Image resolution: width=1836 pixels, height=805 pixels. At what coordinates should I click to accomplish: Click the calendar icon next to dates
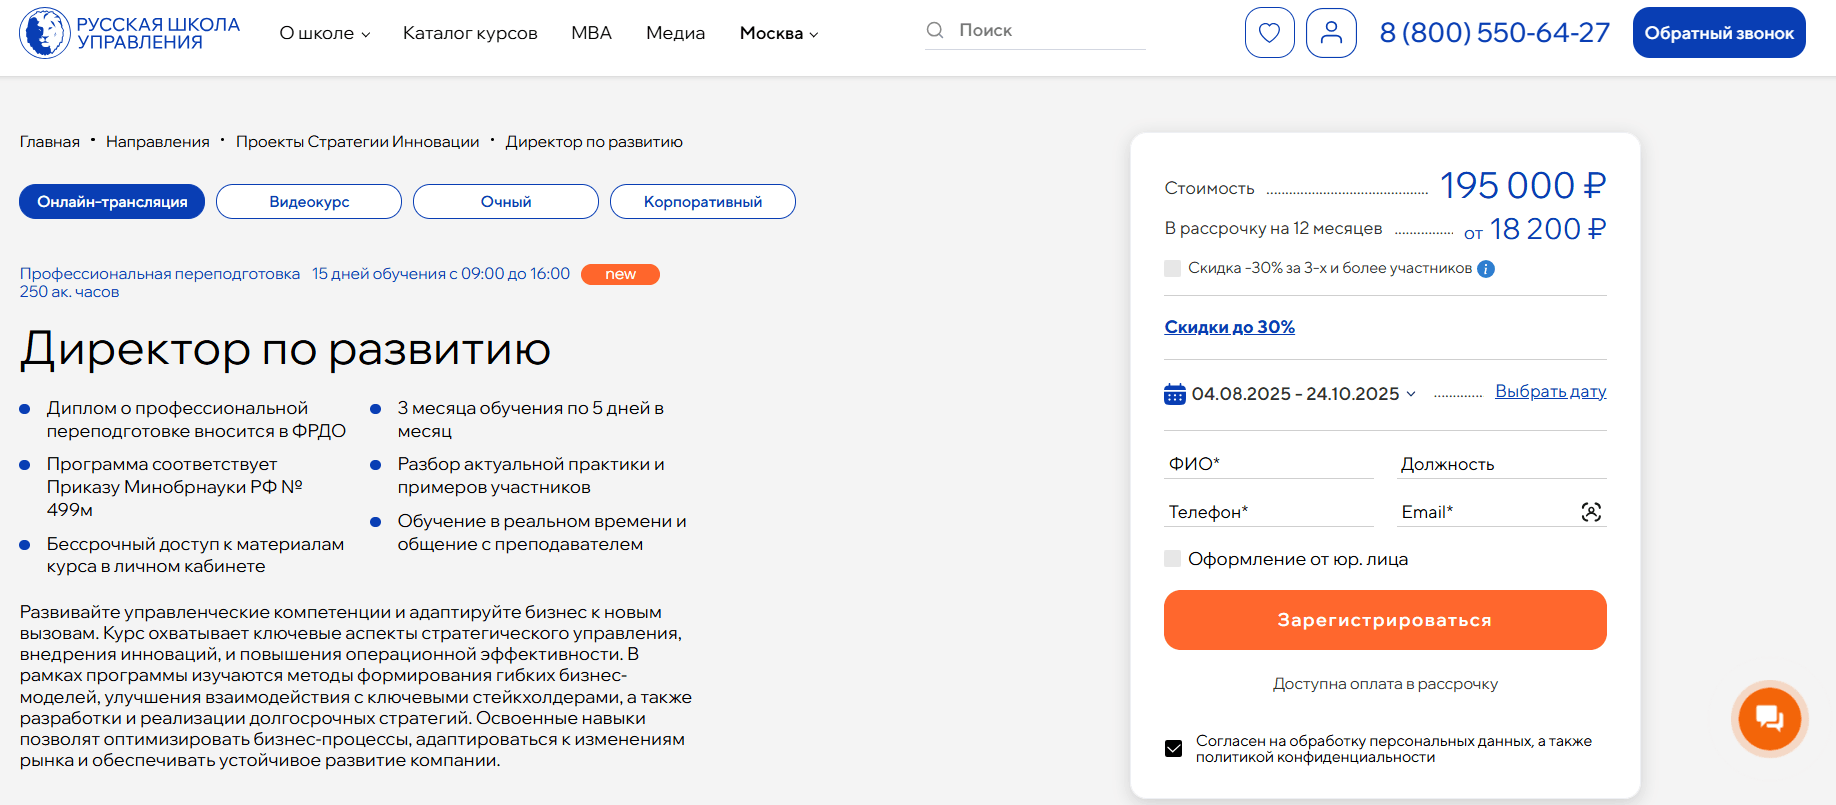(x=1175, y=394)
